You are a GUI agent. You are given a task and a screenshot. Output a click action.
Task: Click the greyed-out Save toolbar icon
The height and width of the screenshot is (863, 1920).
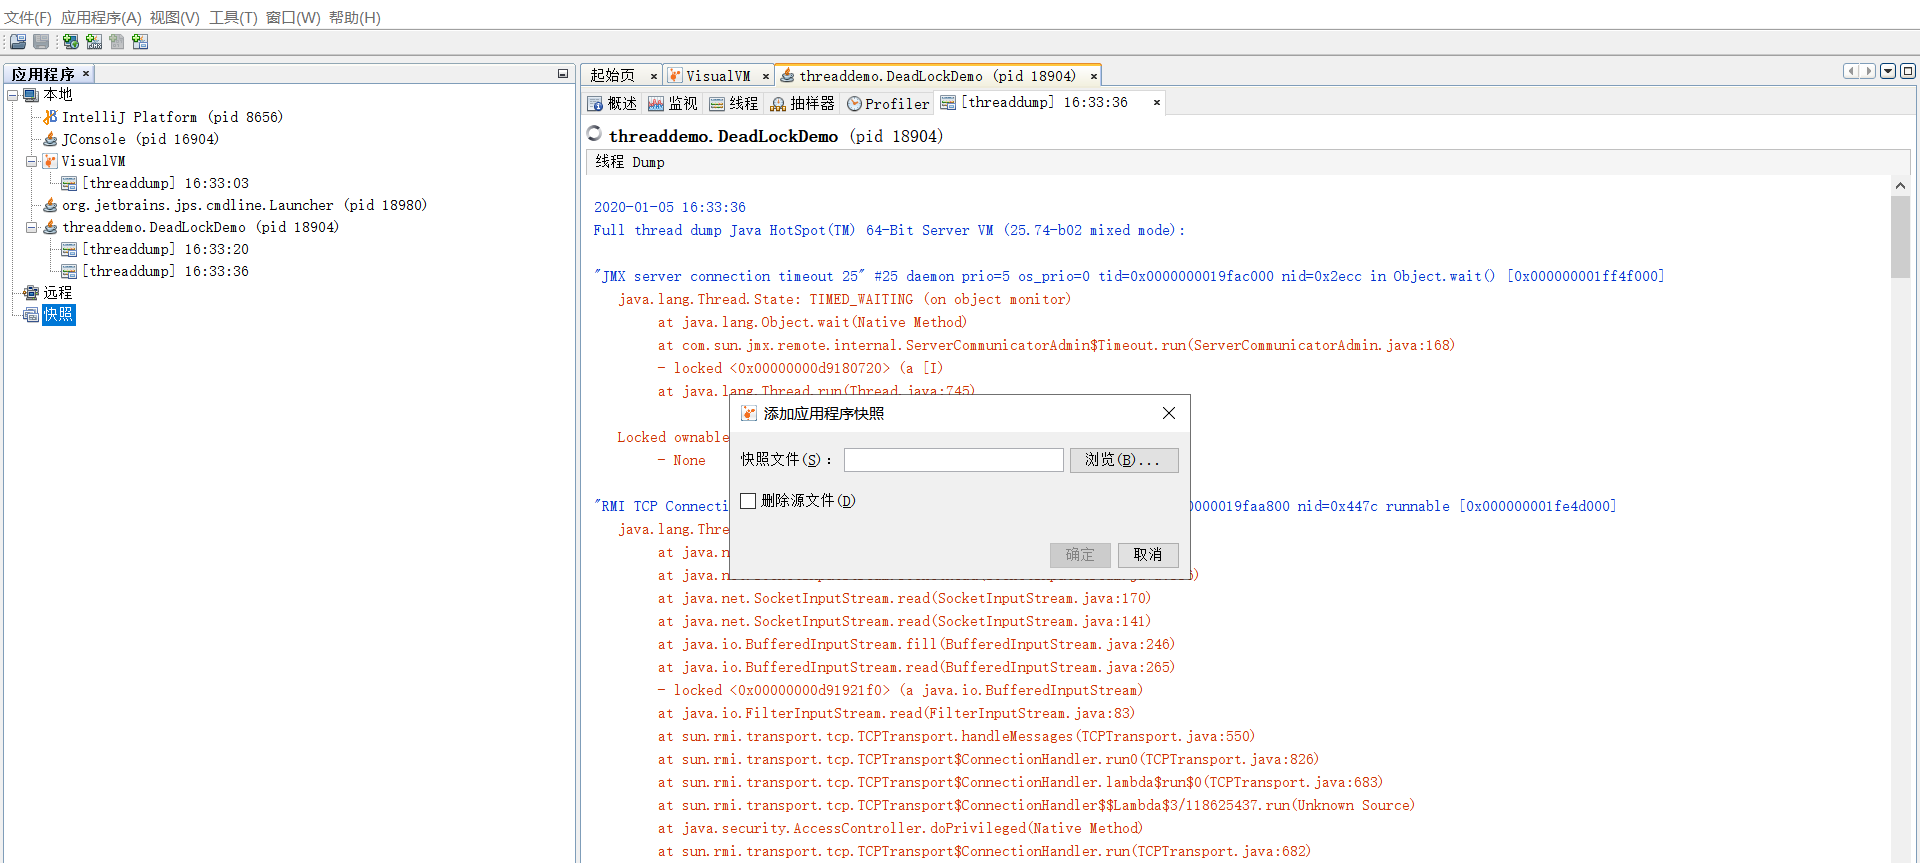[x=41, y=41]
